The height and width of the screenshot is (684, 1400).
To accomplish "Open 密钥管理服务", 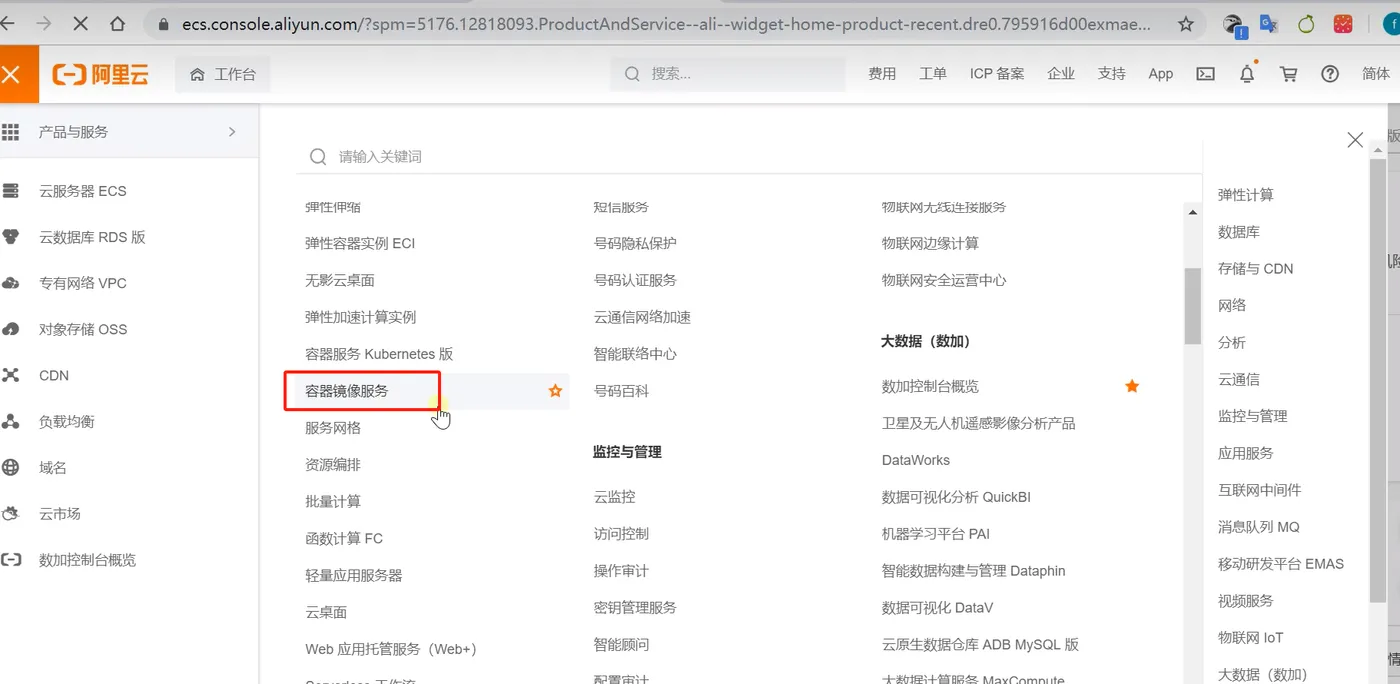I will tap(635, 608).
